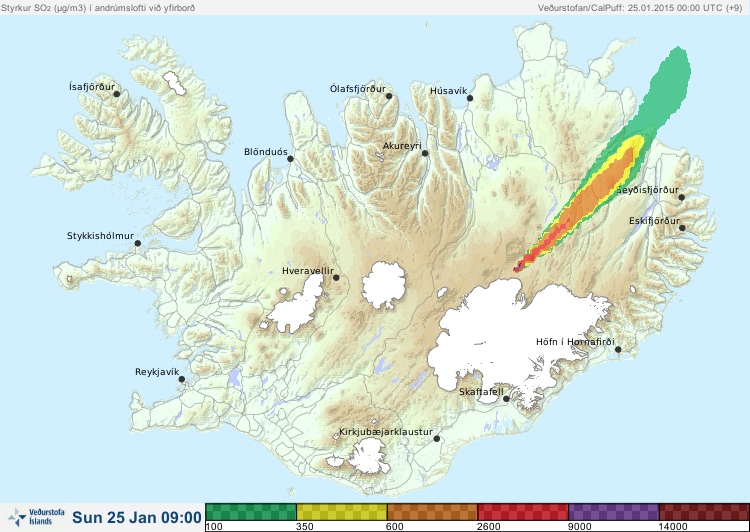This screenshot has height=532, width=750.
Task: Click the Reykjavík city marker dot
Action: 182,379
